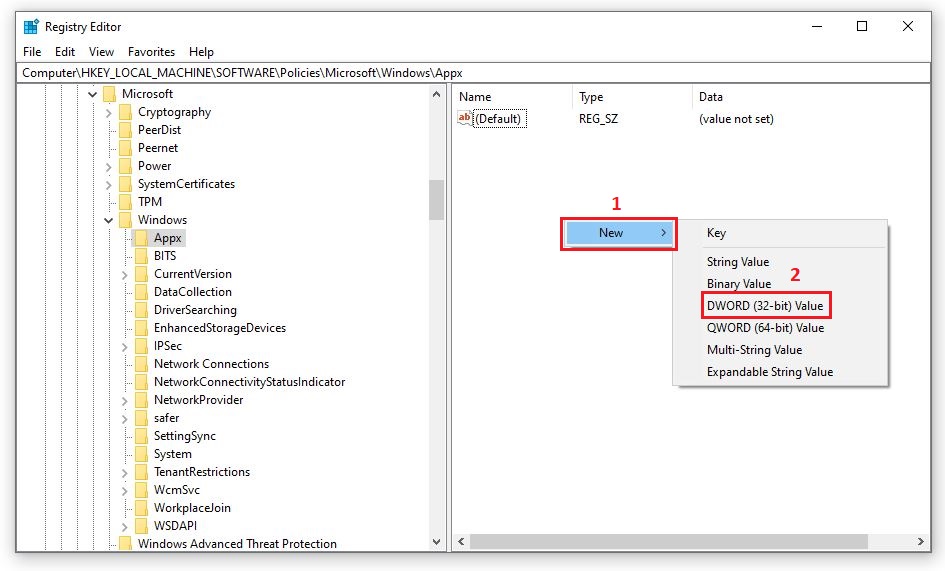Click the Data column header
Image resolution: width=945 pixels, height=571 pixels.
point(711,97)
